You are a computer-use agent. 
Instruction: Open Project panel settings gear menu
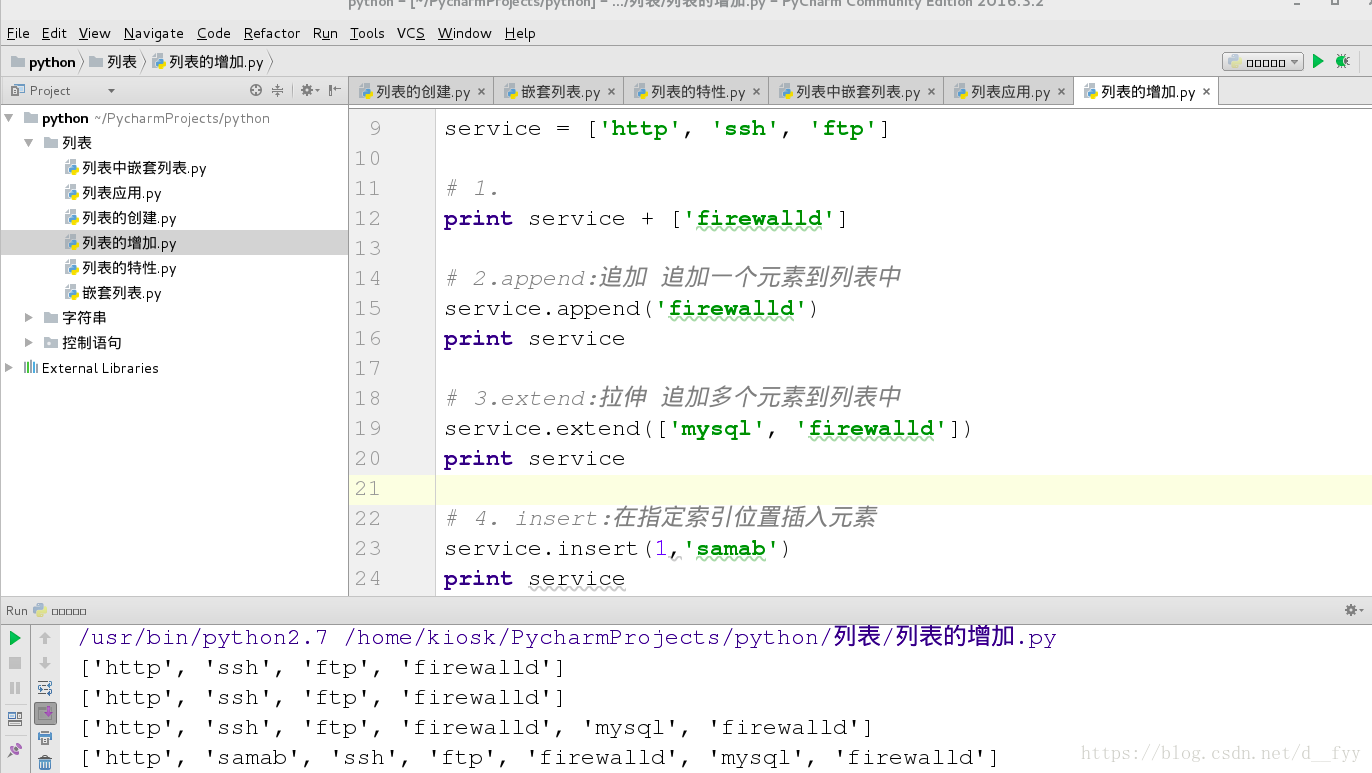tap(309, 90)
